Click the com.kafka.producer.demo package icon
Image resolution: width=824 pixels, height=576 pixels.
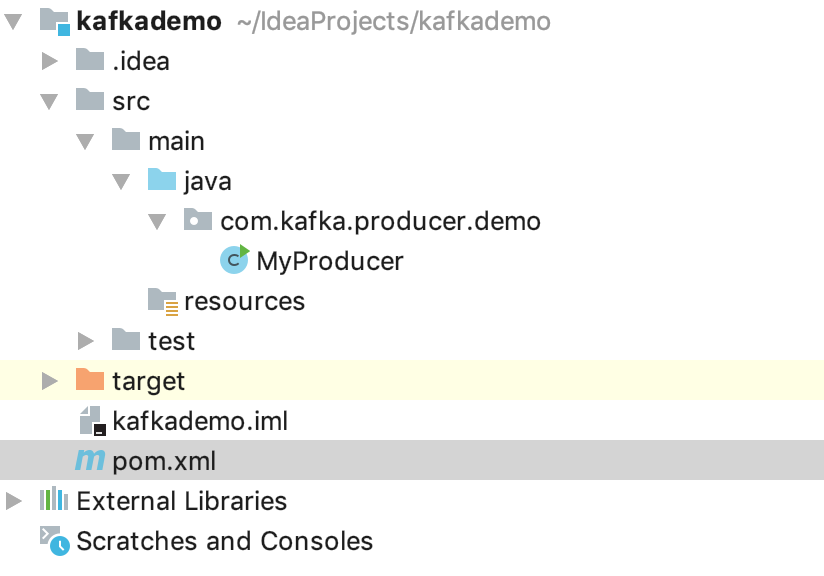(198, 221)
